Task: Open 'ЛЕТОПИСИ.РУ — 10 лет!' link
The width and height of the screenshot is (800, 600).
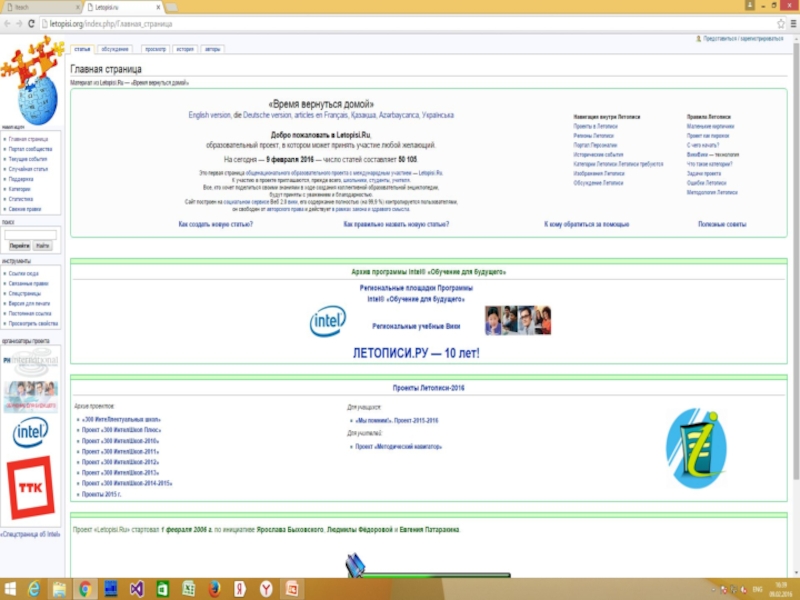Action: (416, 353)
